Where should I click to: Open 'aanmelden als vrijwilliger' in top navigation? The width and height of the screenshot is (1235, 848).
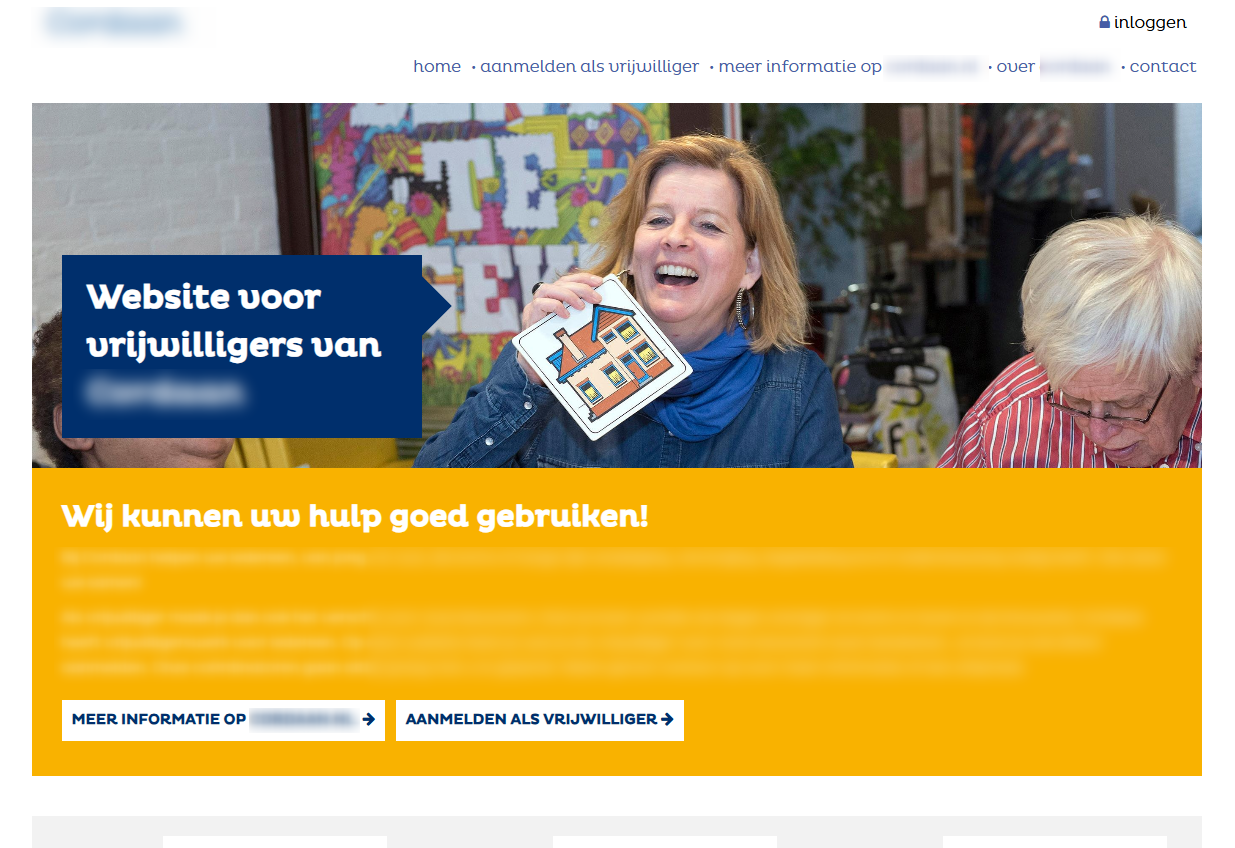pyautogui.click(x=589, y=67)
